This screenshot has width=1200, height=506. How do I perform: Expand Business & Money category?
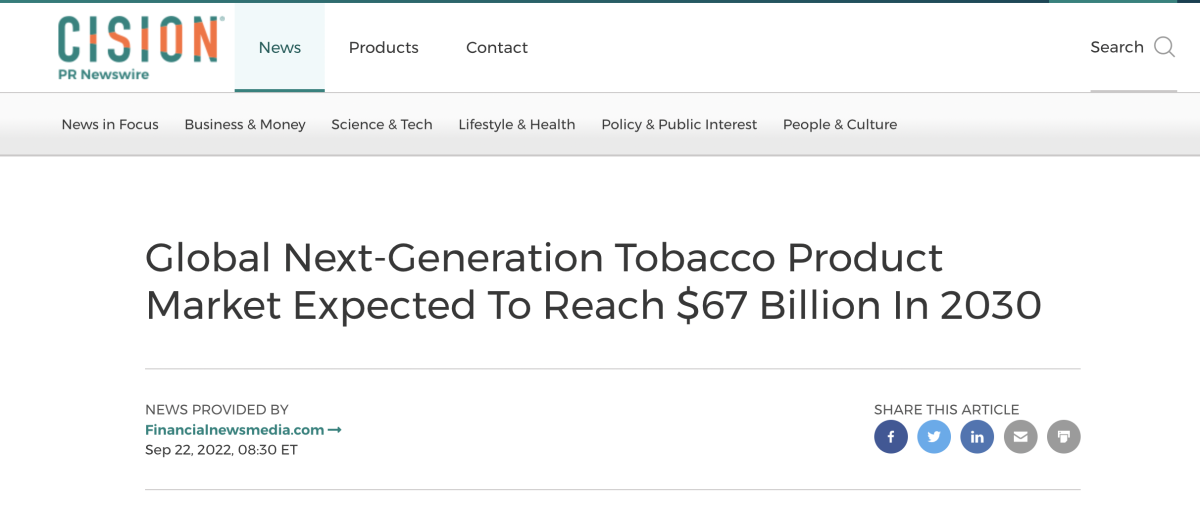[245, 125]
